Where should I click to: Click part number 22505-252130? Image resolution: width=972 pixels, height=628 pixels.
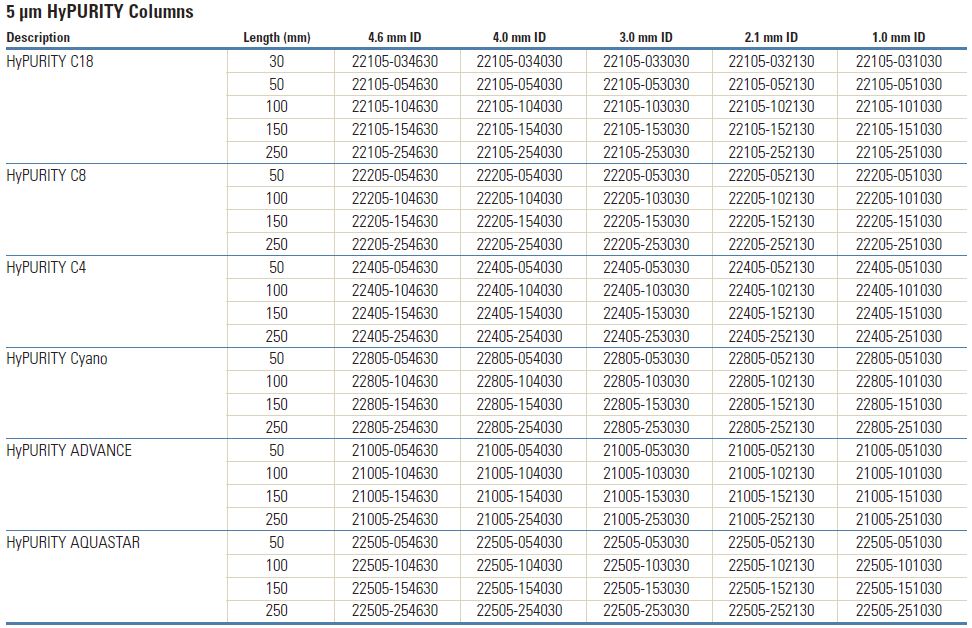click(x=771, y=611)
